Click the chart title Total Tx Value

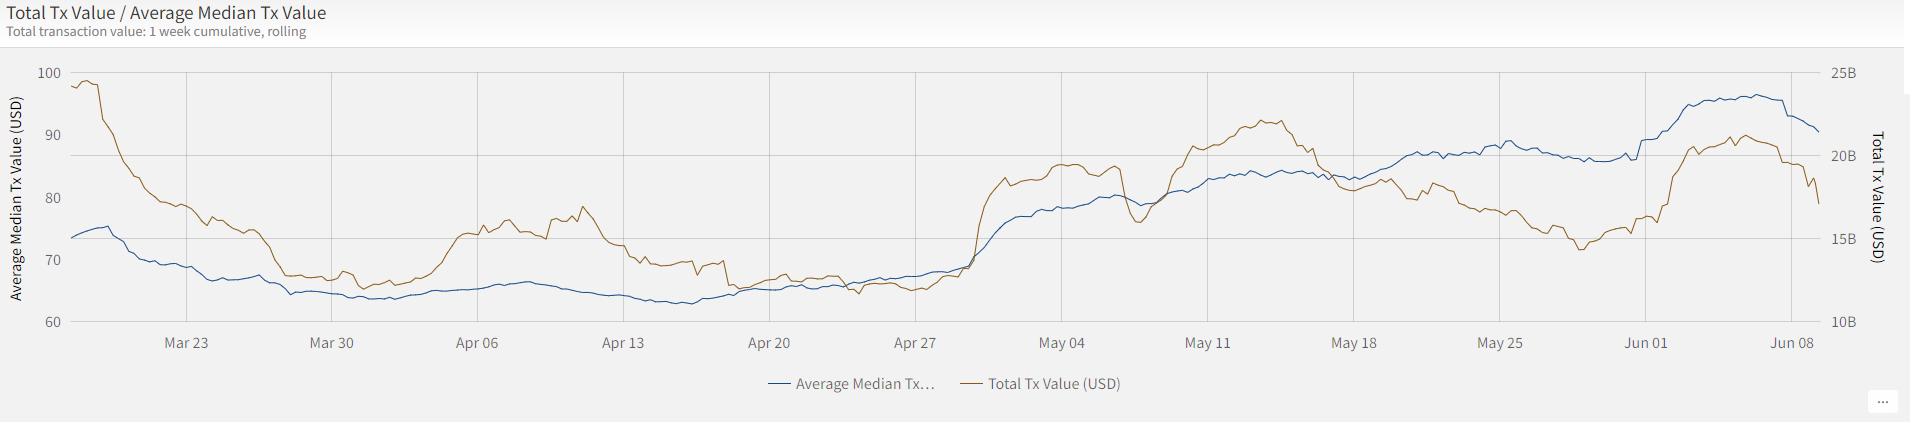[166, 13]
